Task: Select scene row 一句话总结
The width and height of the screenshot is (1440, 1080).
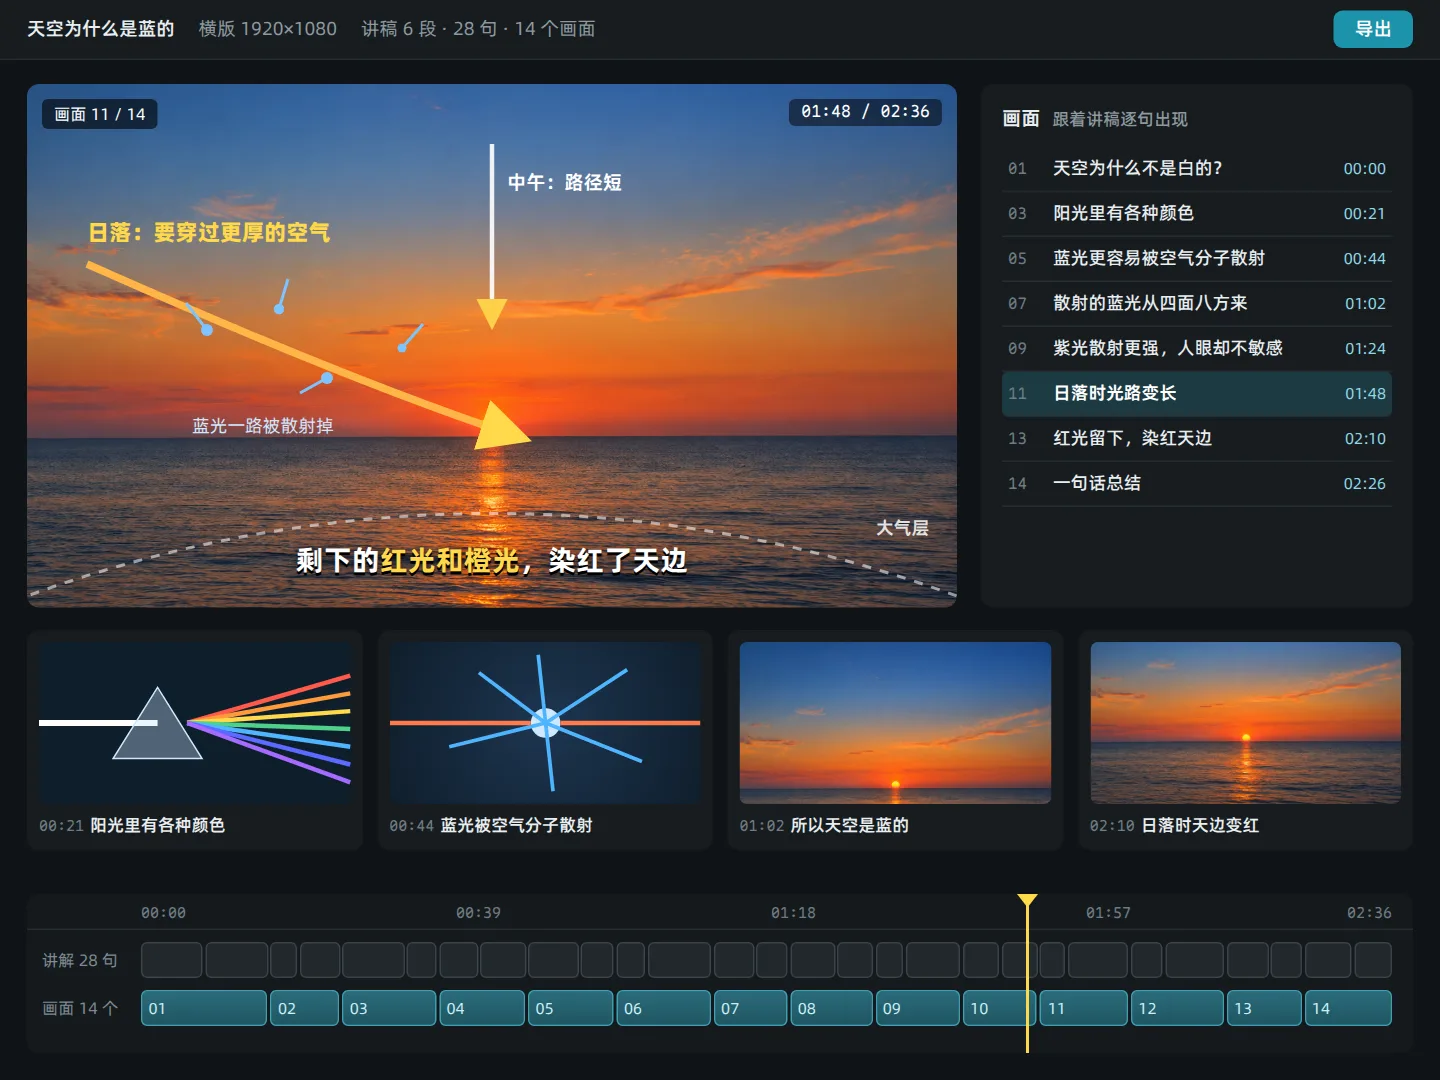Action: (x=1196, y=483)
